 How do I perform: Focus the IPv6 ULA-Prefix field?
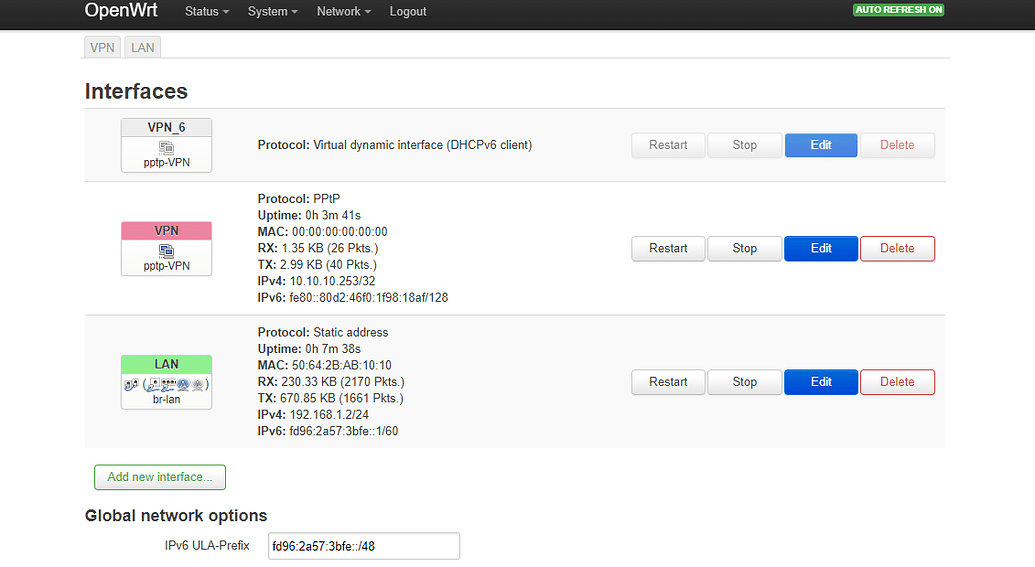pyautogui.click(x=363, y=546)
